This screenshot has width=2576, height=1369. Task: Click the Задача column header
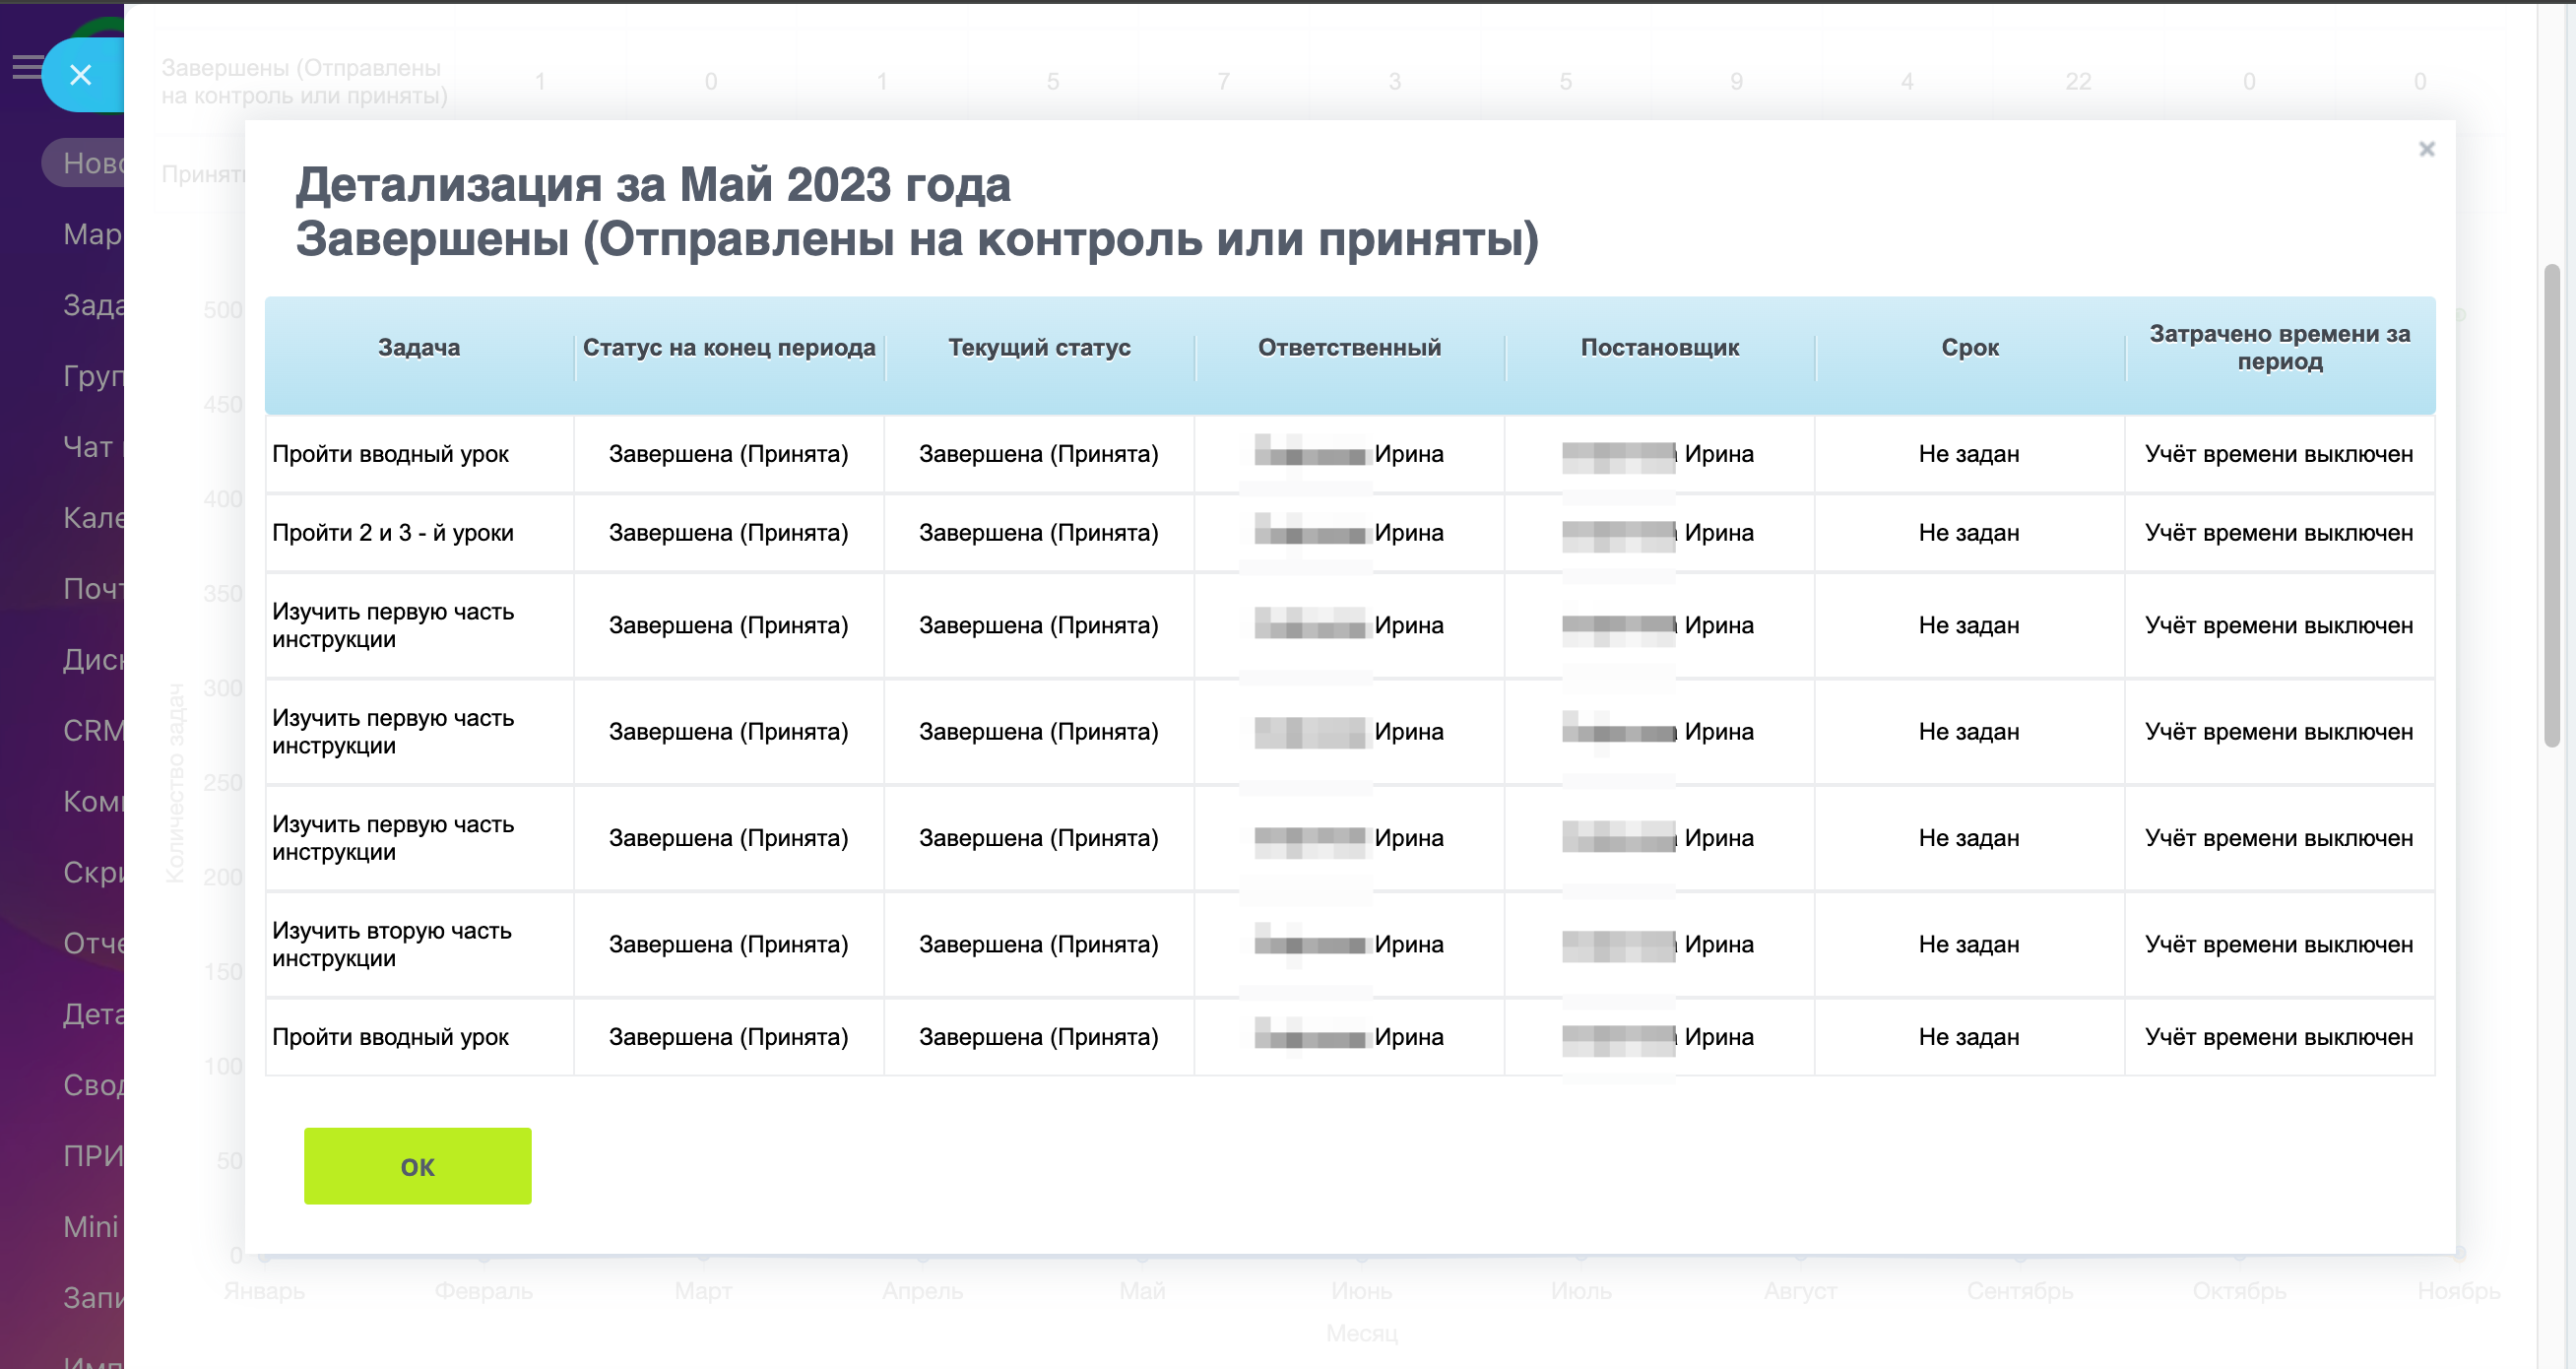coord(418,348)
